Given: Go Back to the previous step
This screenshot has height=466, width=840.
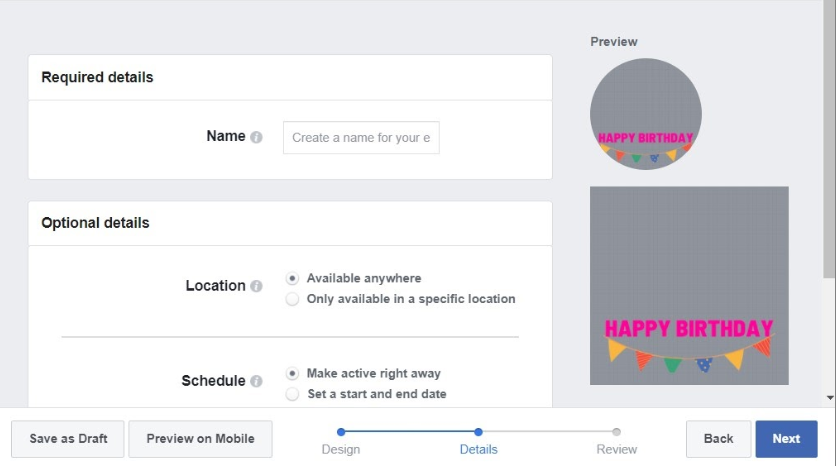Looking at the screenshot, I should [x=718, y=439].
